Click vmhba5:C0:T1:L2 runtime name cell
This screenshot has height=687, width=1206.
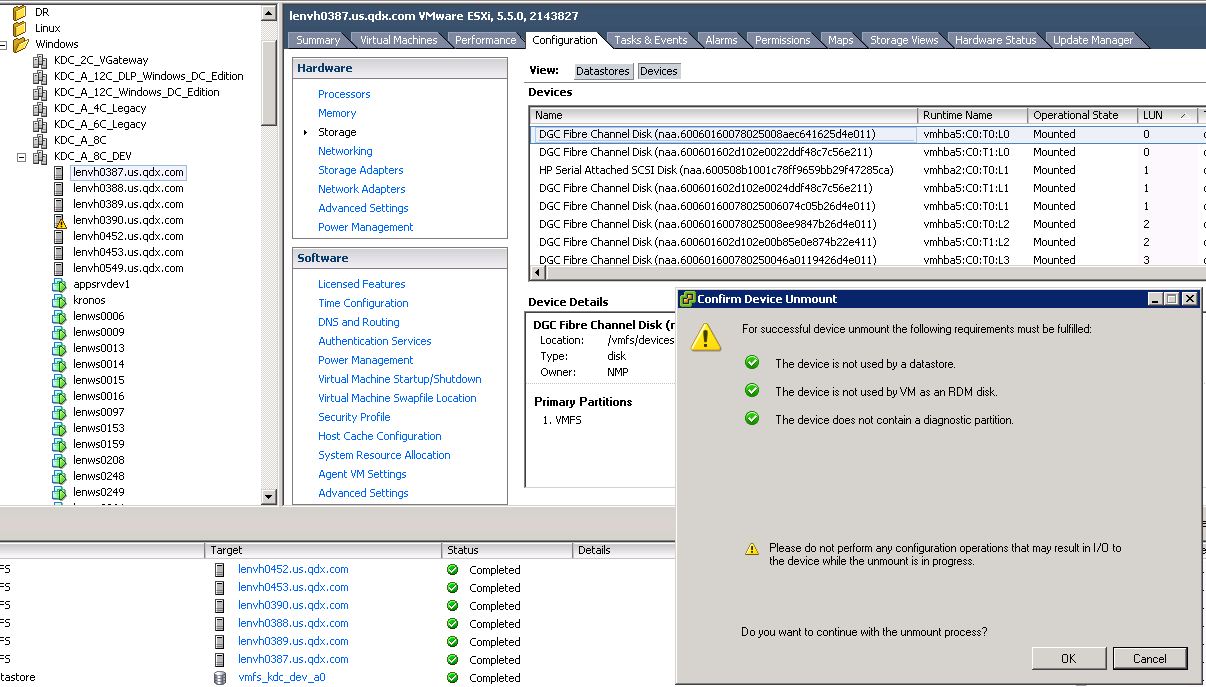(966, 242)
